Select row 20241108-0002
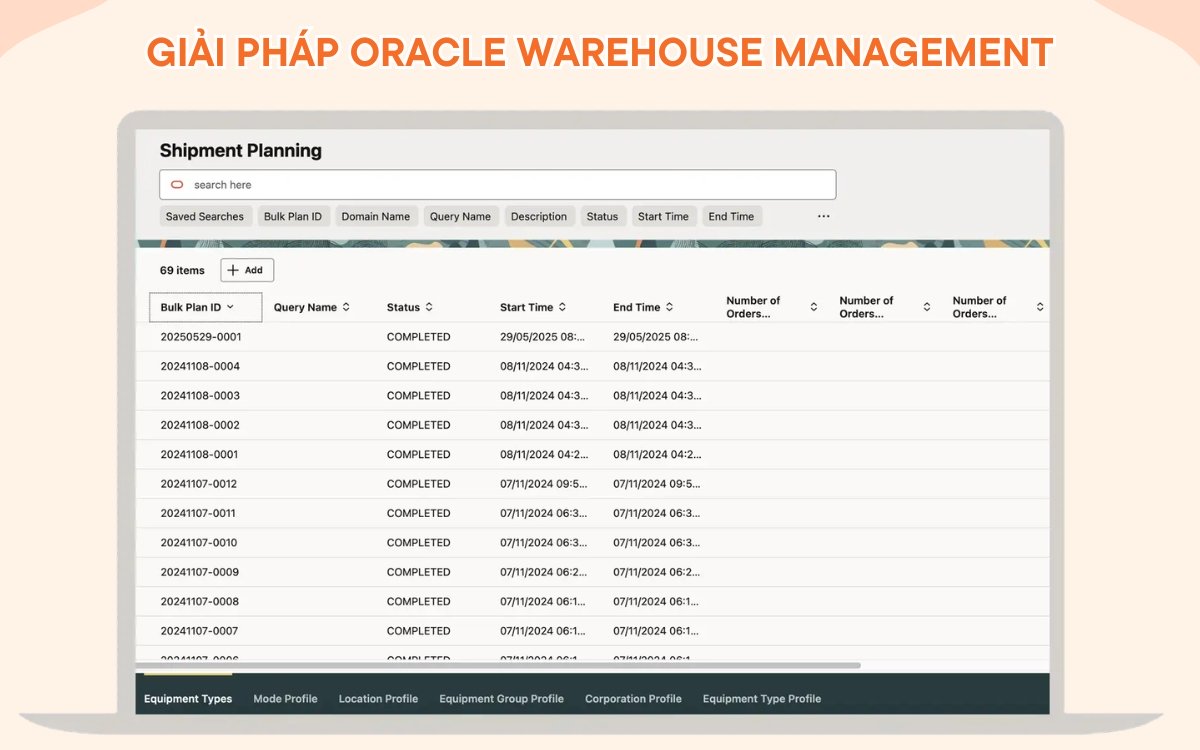This screenshot has width=1200, height=750. [x=593, y=425]
